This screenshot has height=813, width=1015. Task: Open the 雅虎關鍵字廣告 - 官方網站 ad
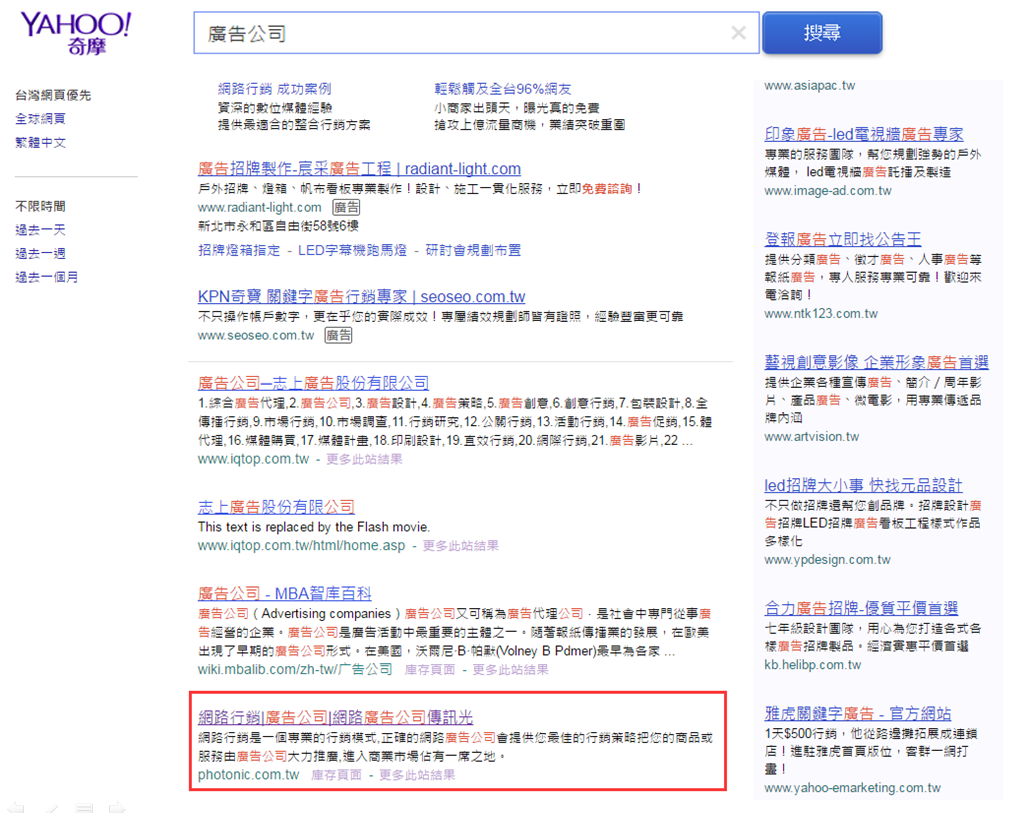(858, 714)
